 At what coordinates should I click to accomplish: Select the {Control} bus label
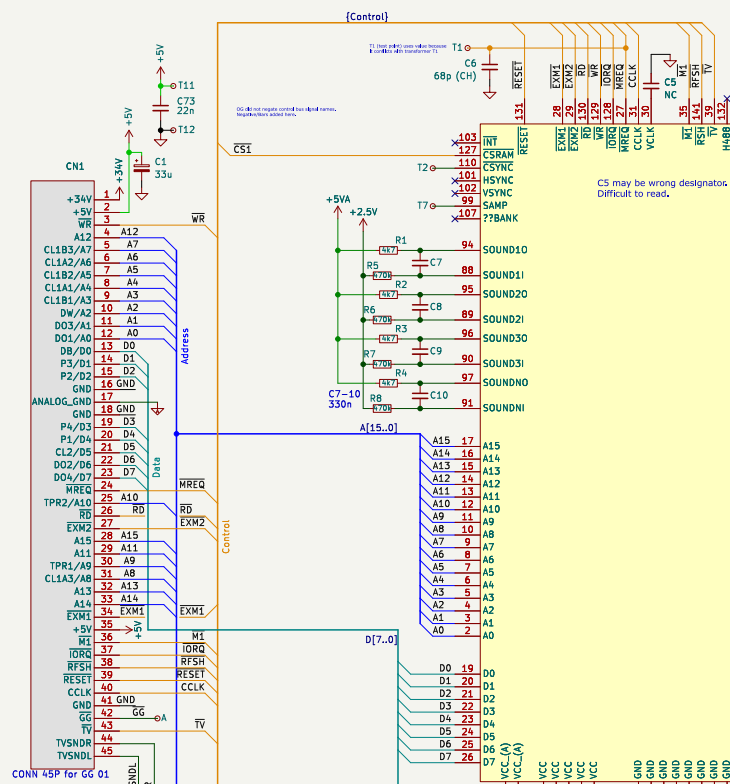coord(366,16)
